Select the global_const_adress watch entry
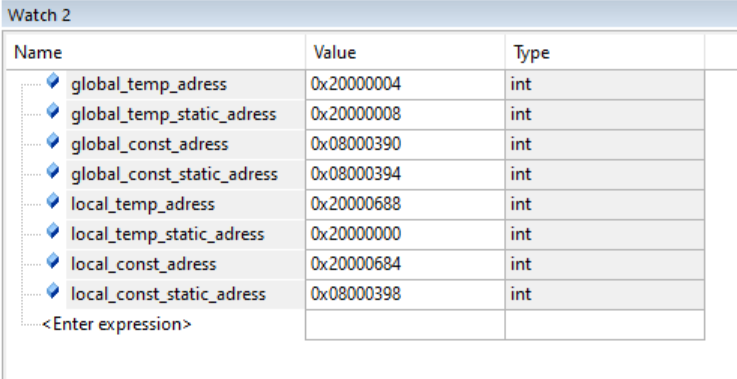This screenshot has height=379, width=737. point(149,145)
